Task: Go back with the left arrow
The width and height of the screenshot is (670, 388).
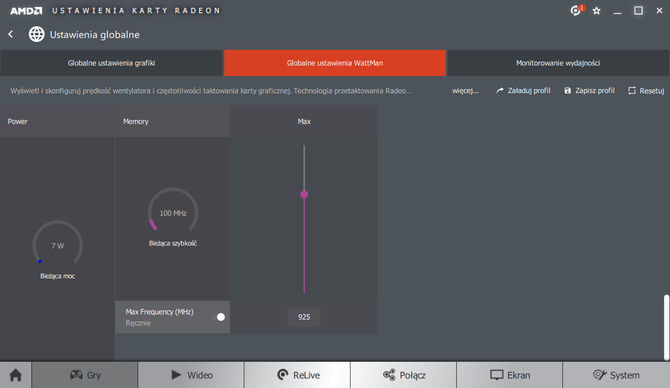Action: (11, 34)
